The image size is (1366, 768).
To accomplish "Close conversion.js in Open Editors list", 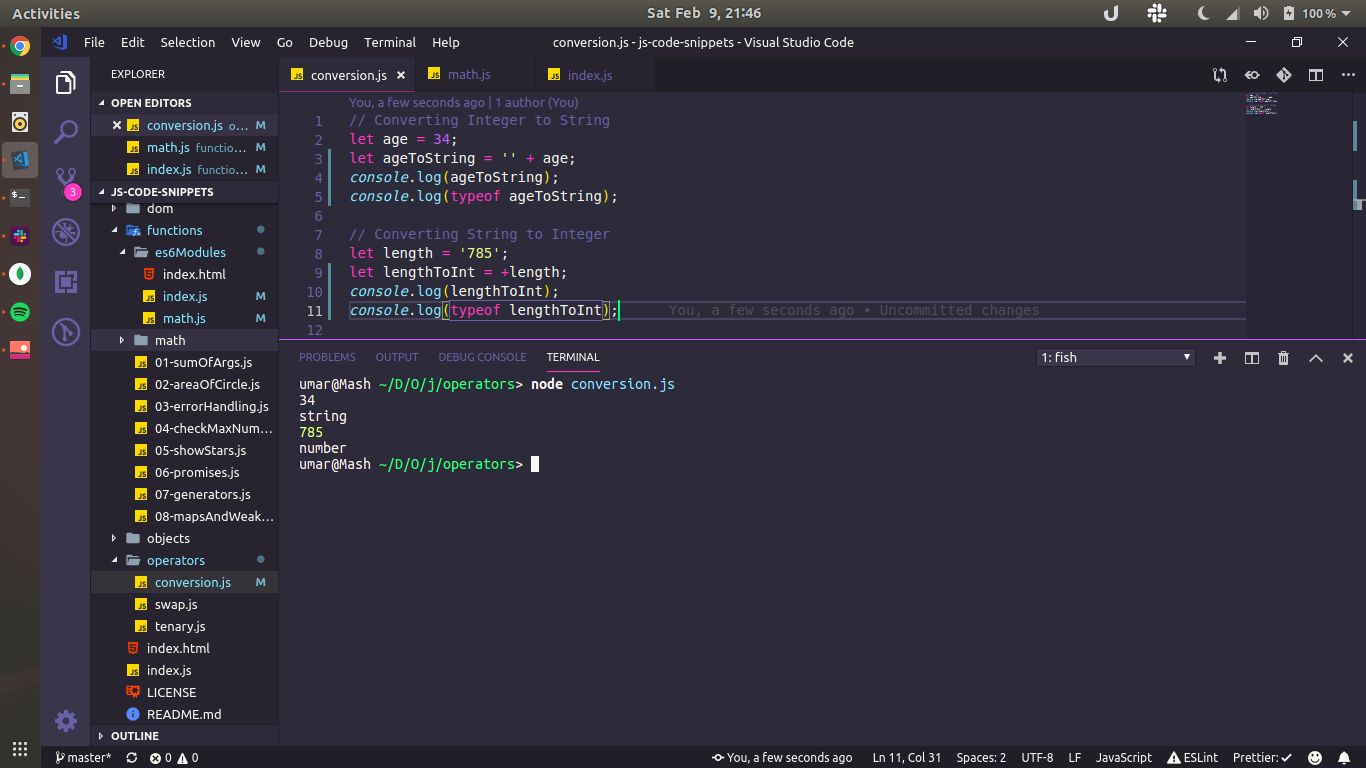I will [x=117, y=125].
